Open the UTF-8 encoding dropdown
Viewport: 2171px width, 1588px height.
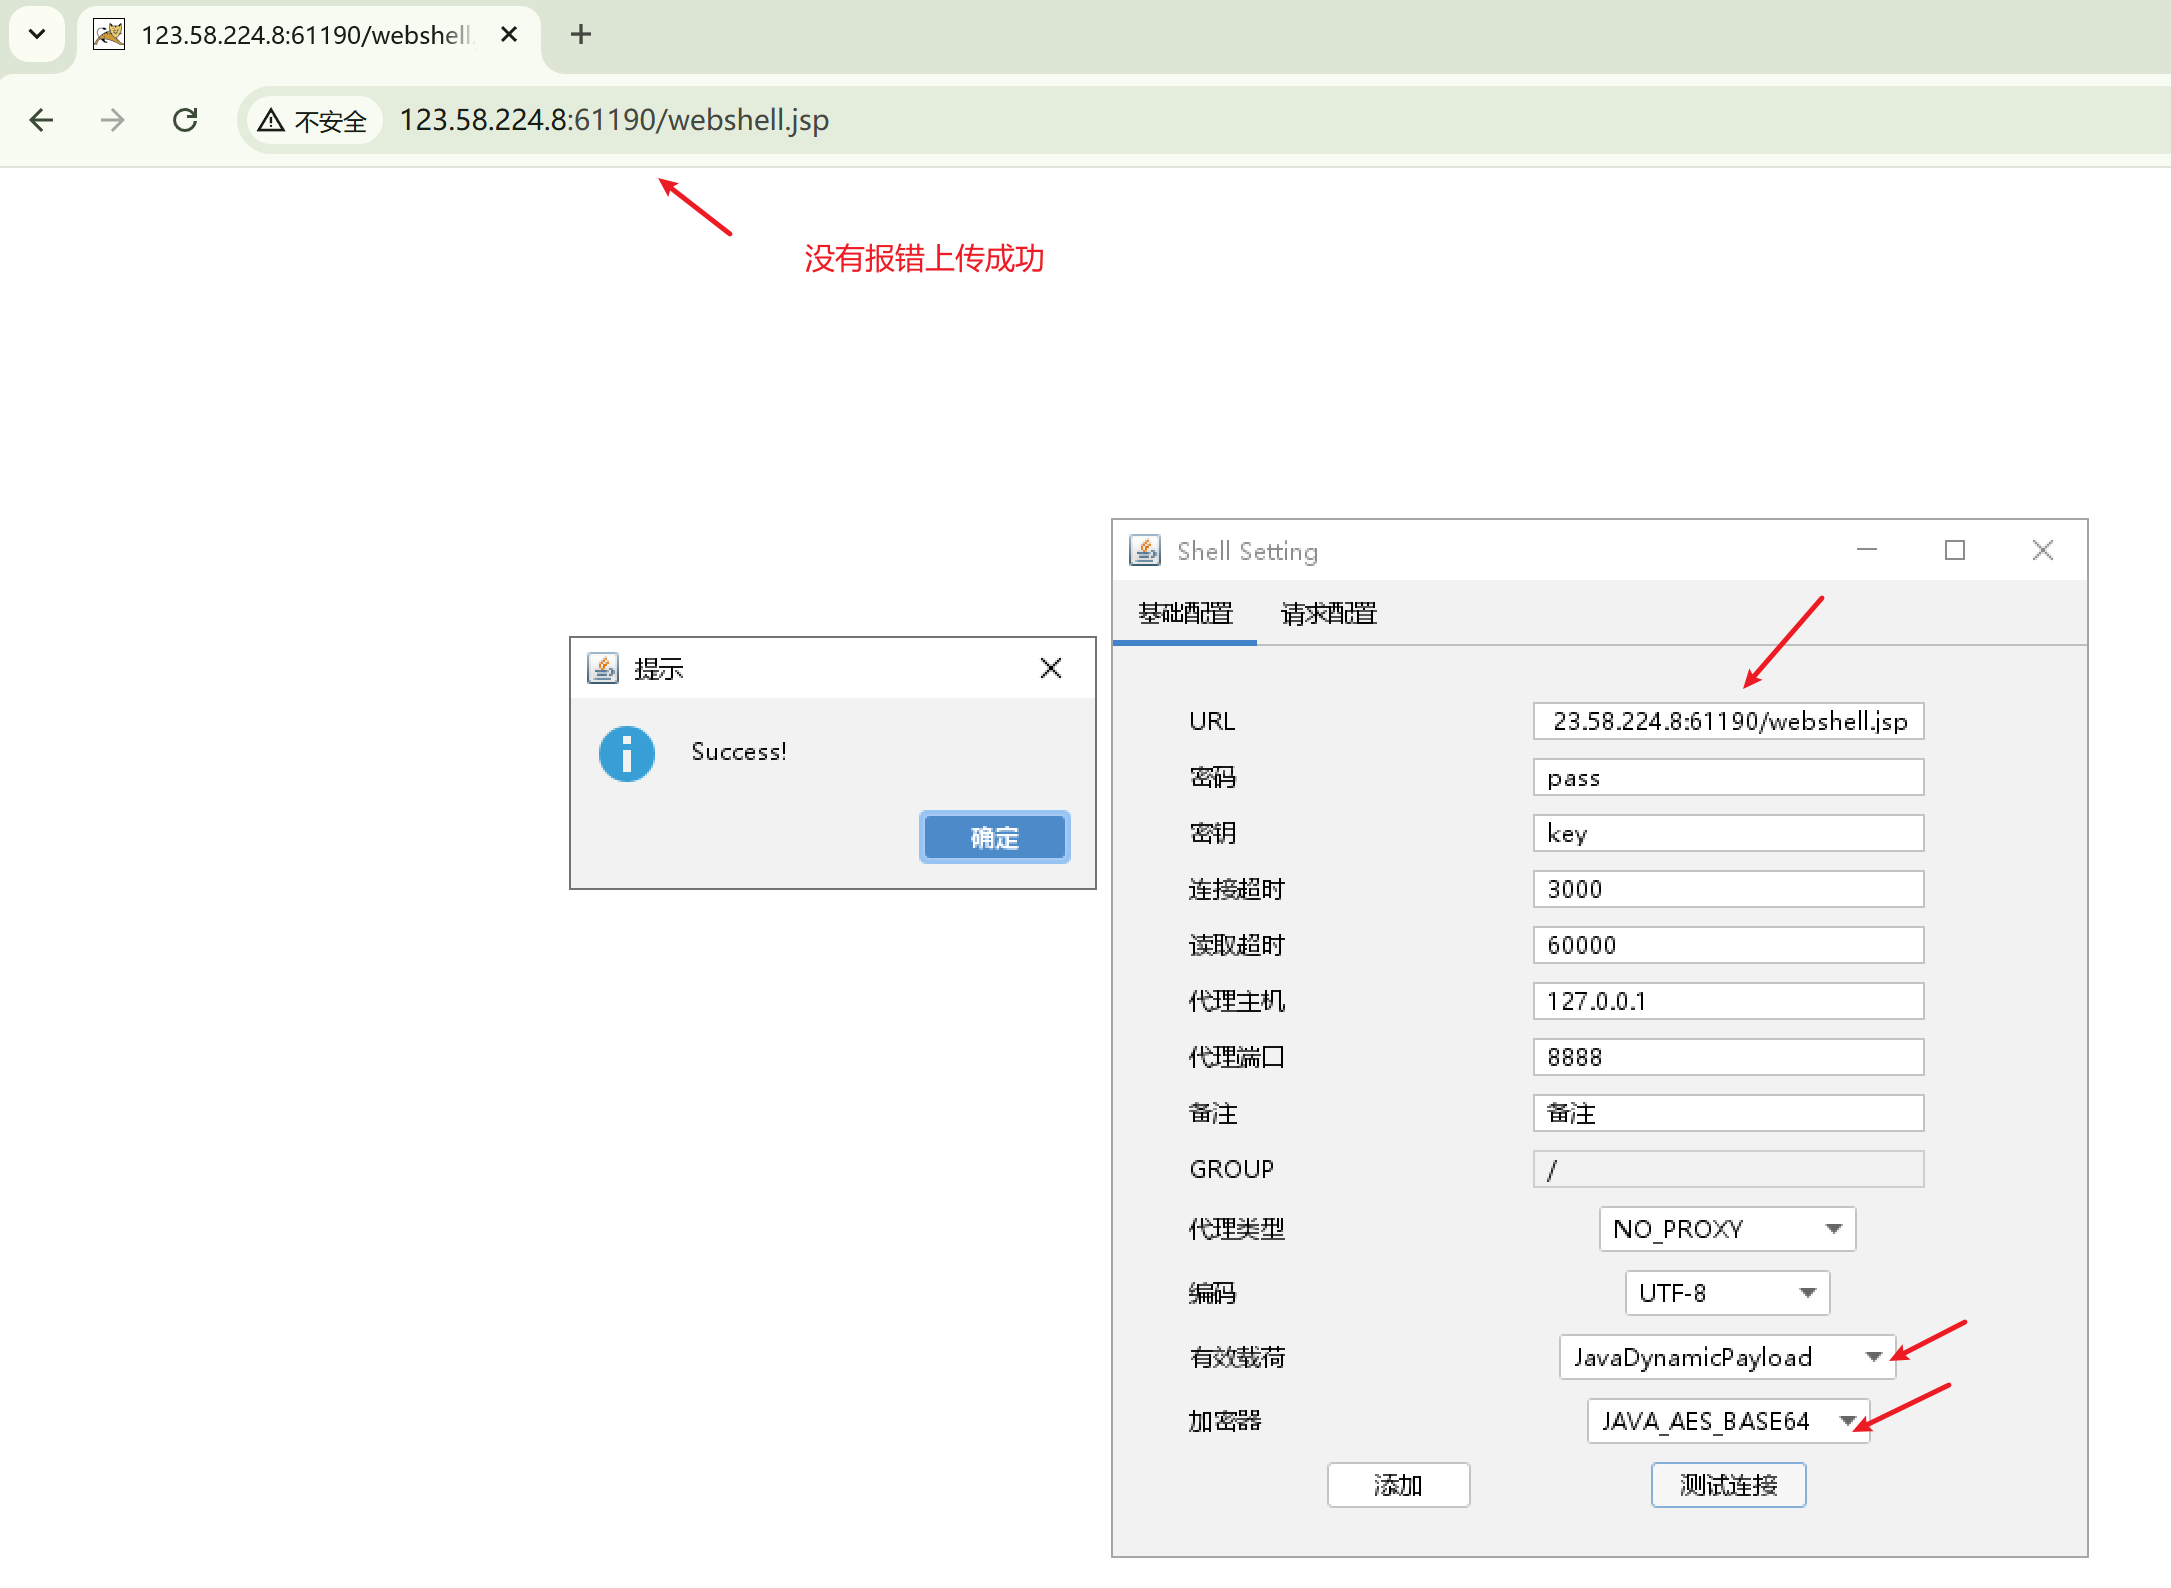click(x=1807, y=1293)
